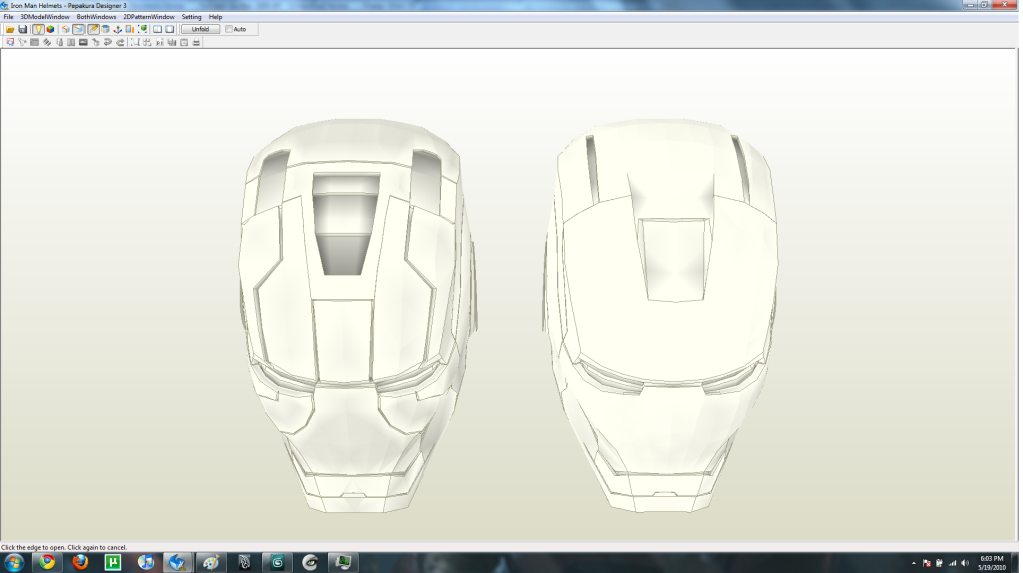
Task: Click the undo arrow icon
Action: pyautogui.click(x=108, y=42)
